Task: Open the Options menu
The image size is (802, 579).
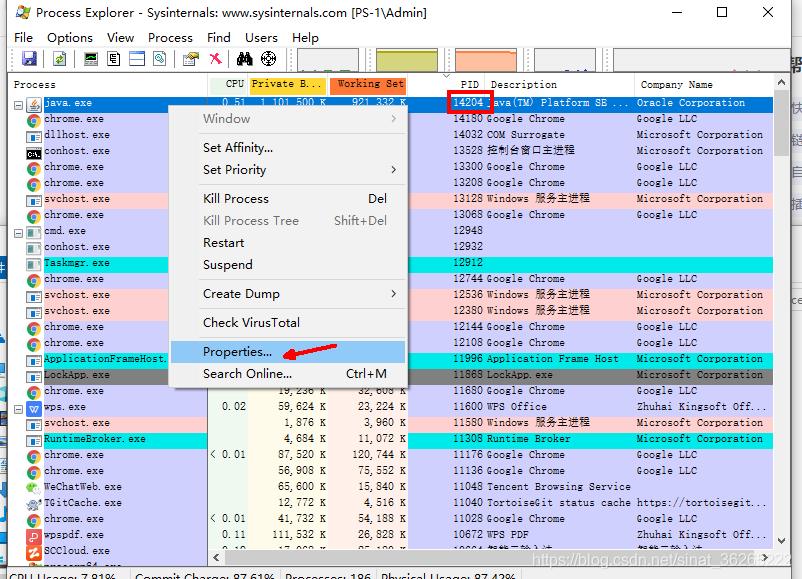Action: (70, 38)
